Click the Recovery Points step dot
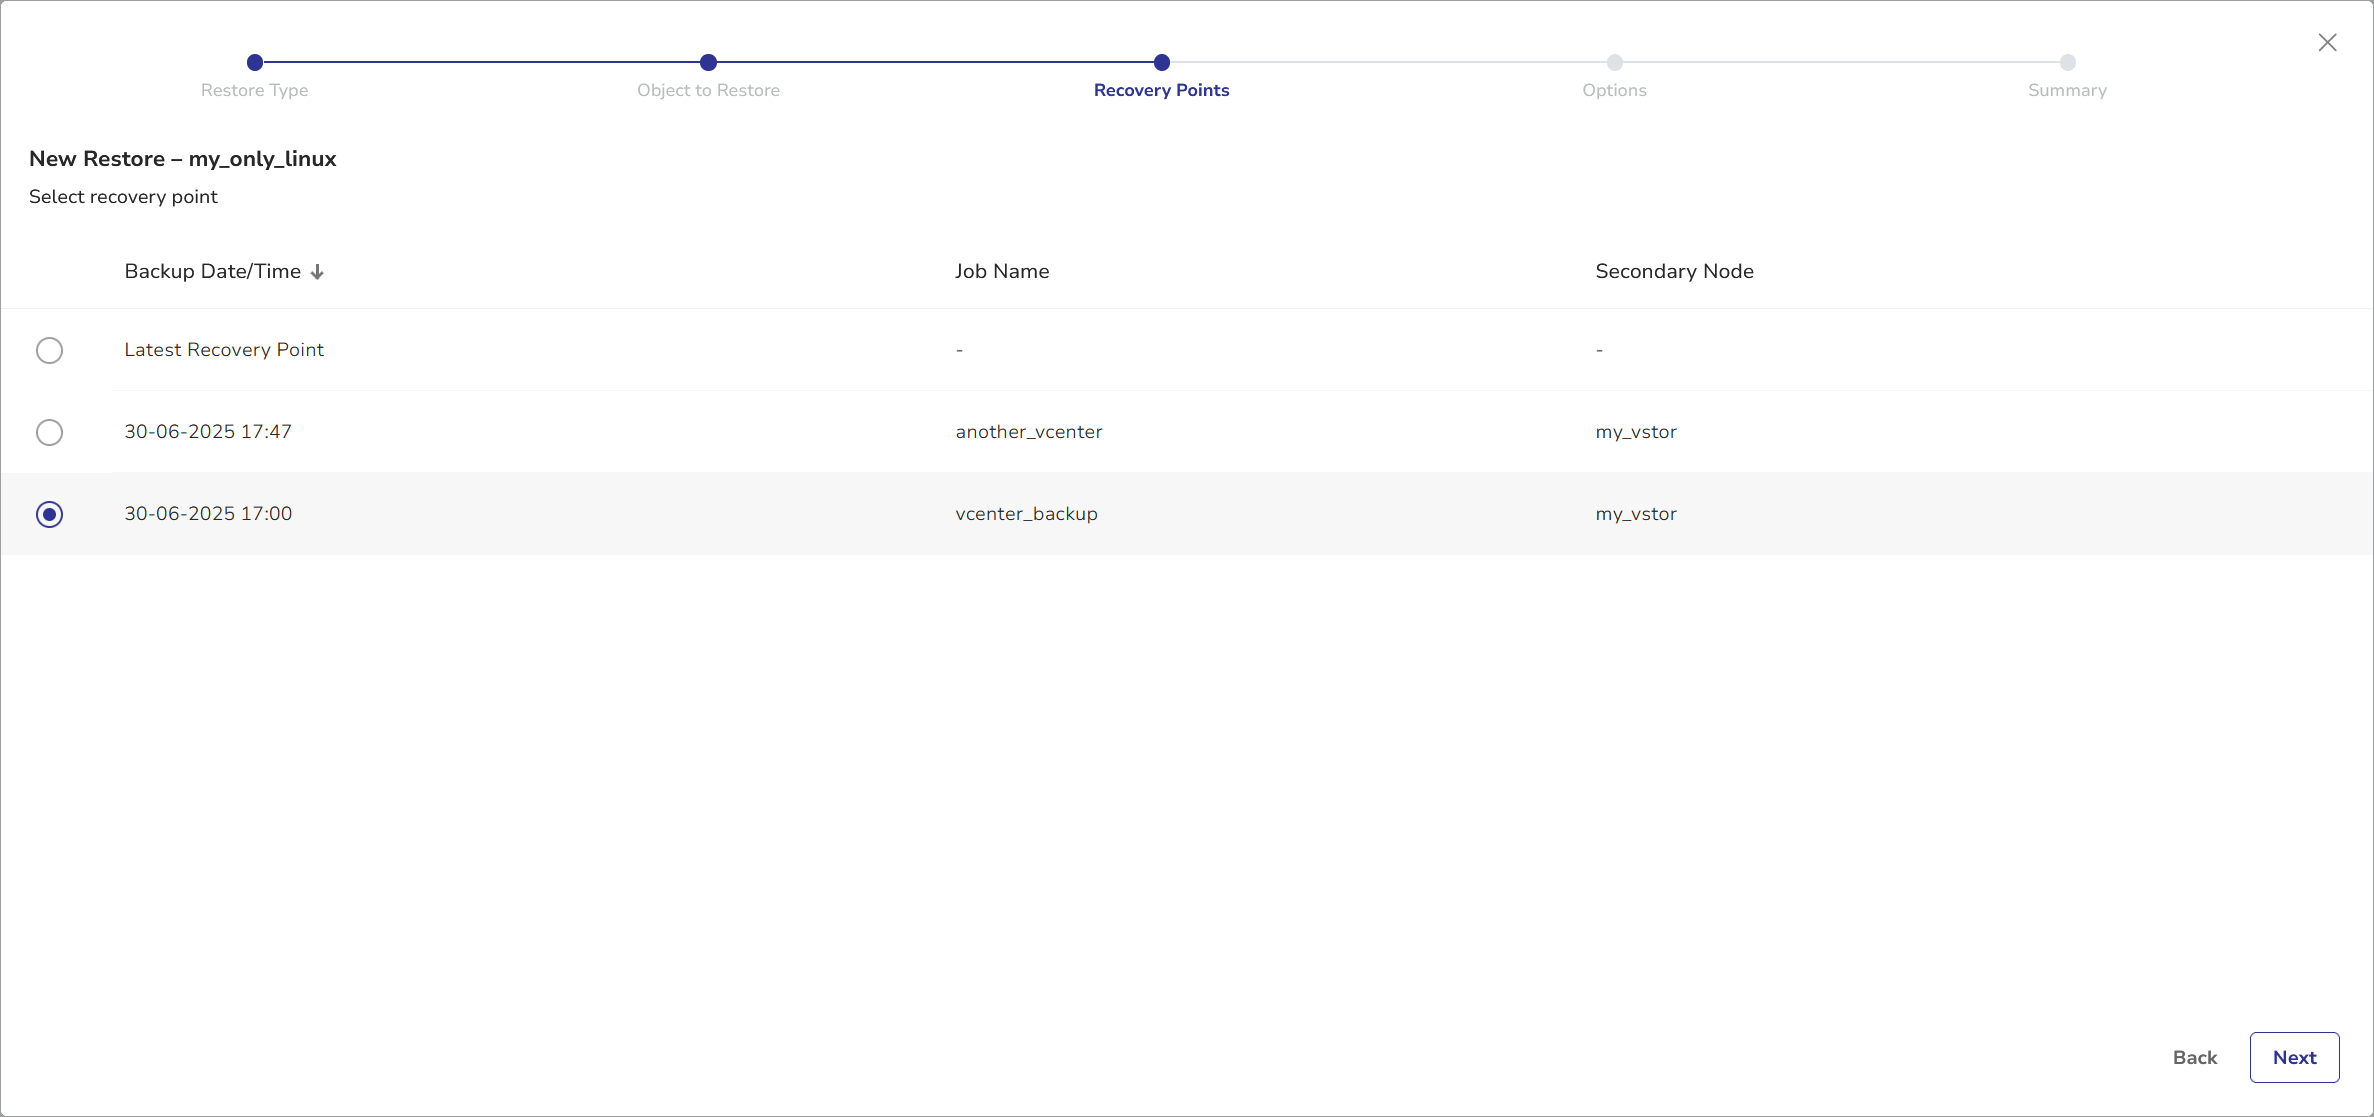Viewport: 2374px width, 1117px height. pos(1161,62)
